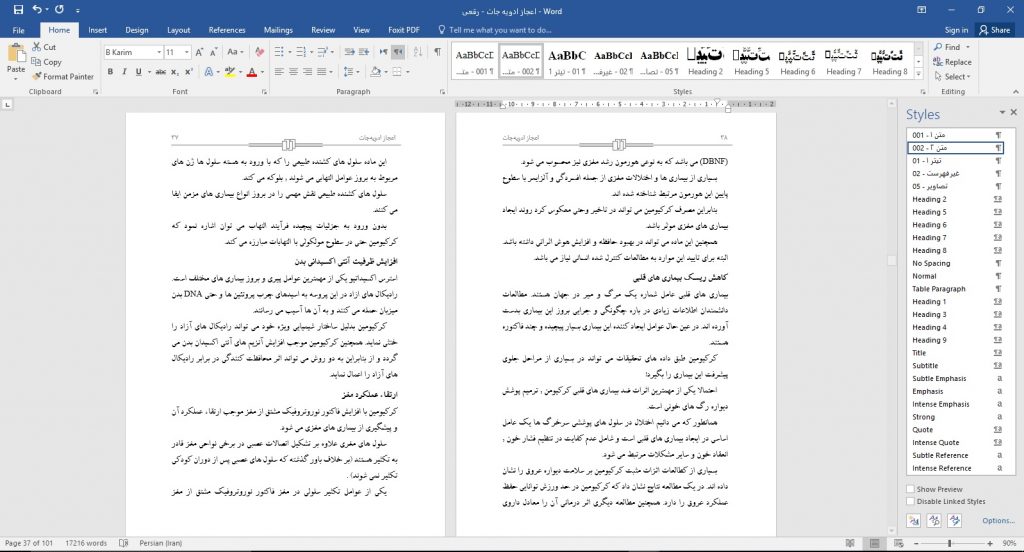
Task: Click the Save icon in title bar
Action: (x=18, y=10)
